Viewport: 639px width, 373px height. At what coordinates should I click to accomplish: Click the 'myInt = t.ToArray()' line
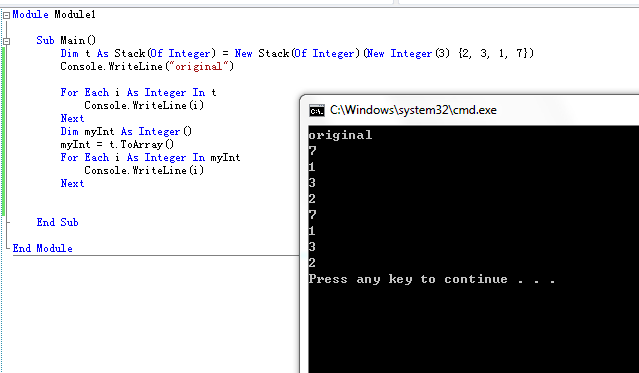[117, 145]
